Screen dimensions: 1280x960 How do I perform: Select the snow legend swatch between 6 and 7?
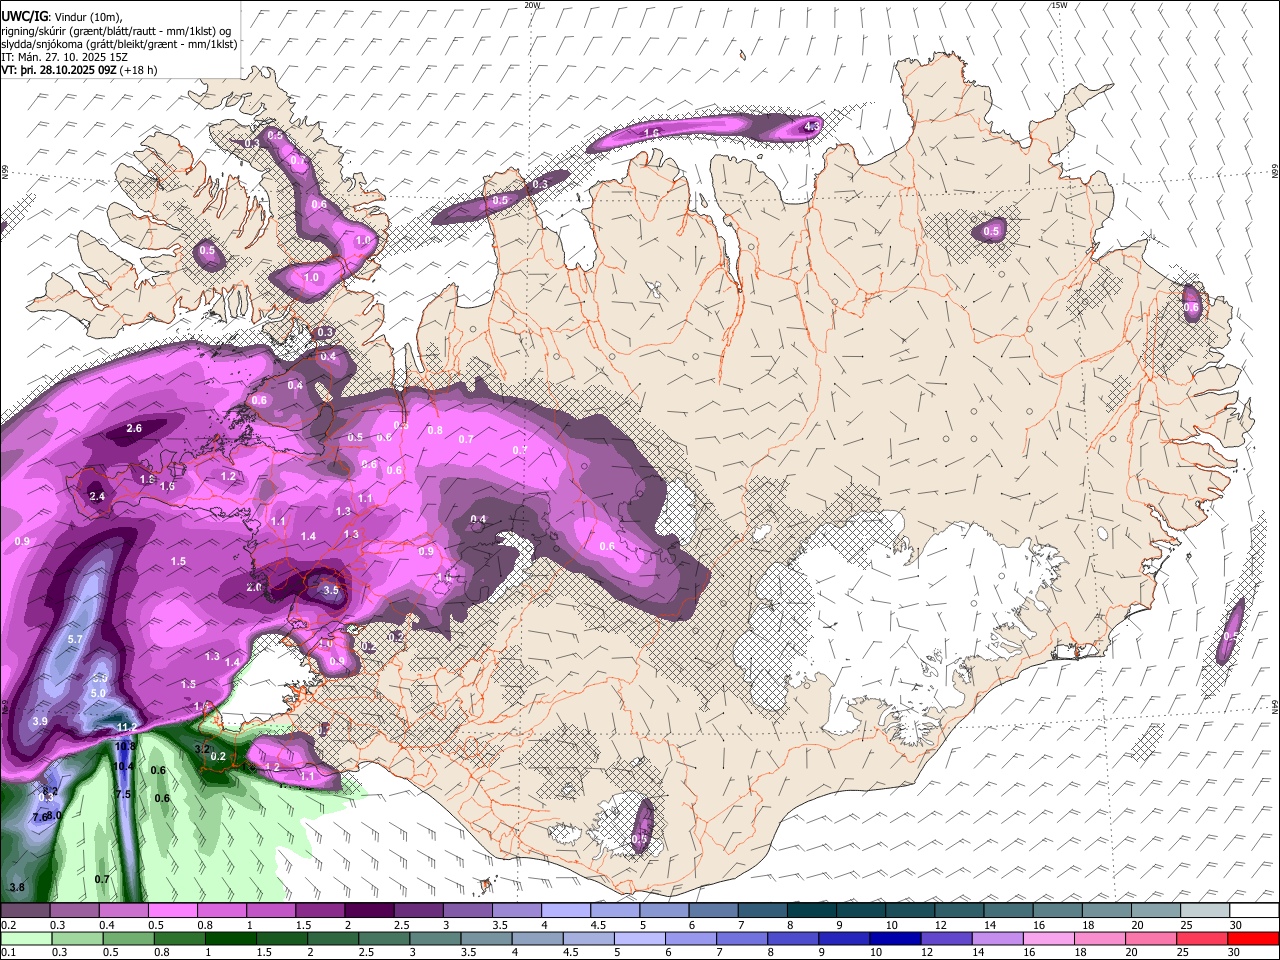(x=713, y=910)
